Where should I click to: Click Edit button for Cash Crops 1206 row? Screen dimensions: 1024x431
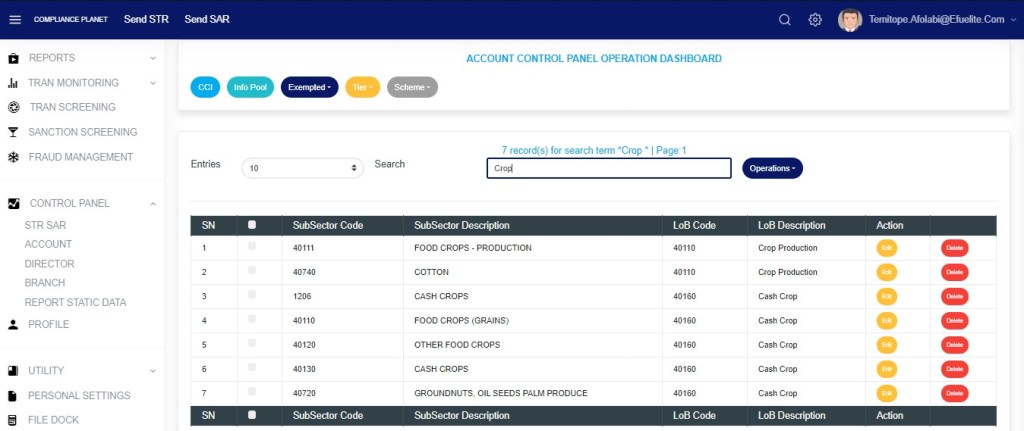pos(887,296)
